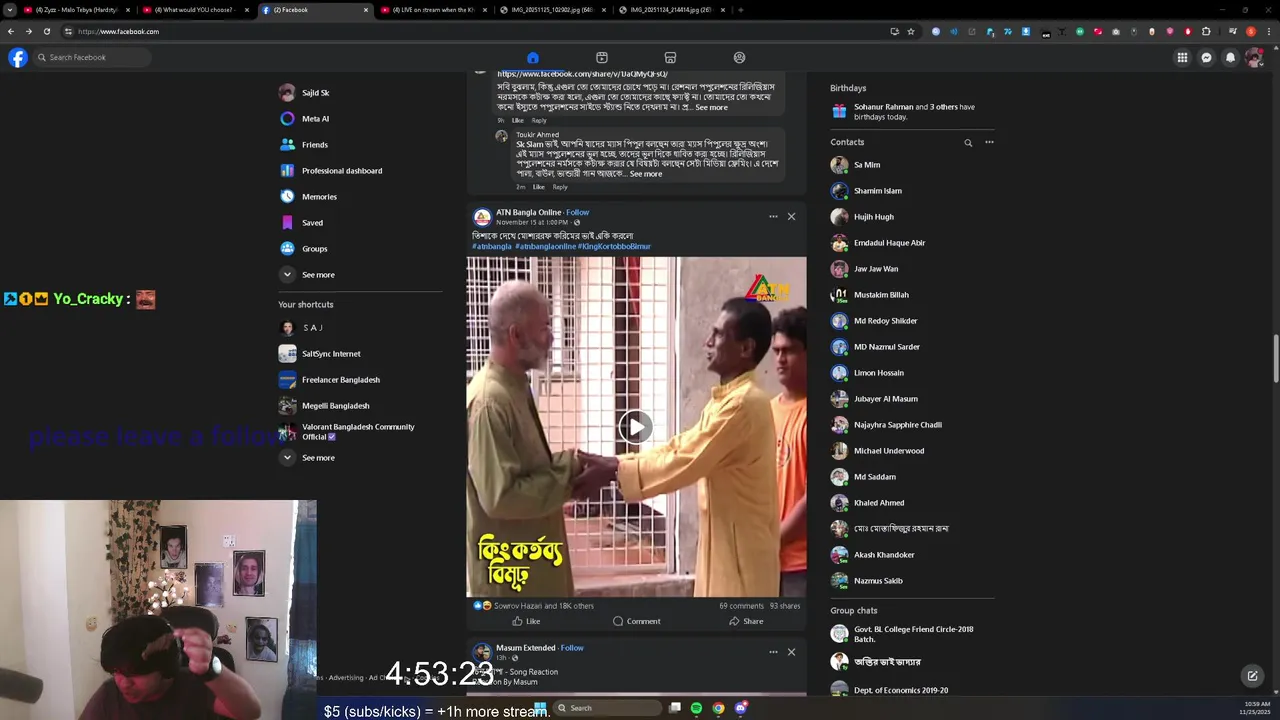This screenshot has height=720, width=1280.
Task: Open the account profile avatar menu
Action: click(x=1255, y=57)
